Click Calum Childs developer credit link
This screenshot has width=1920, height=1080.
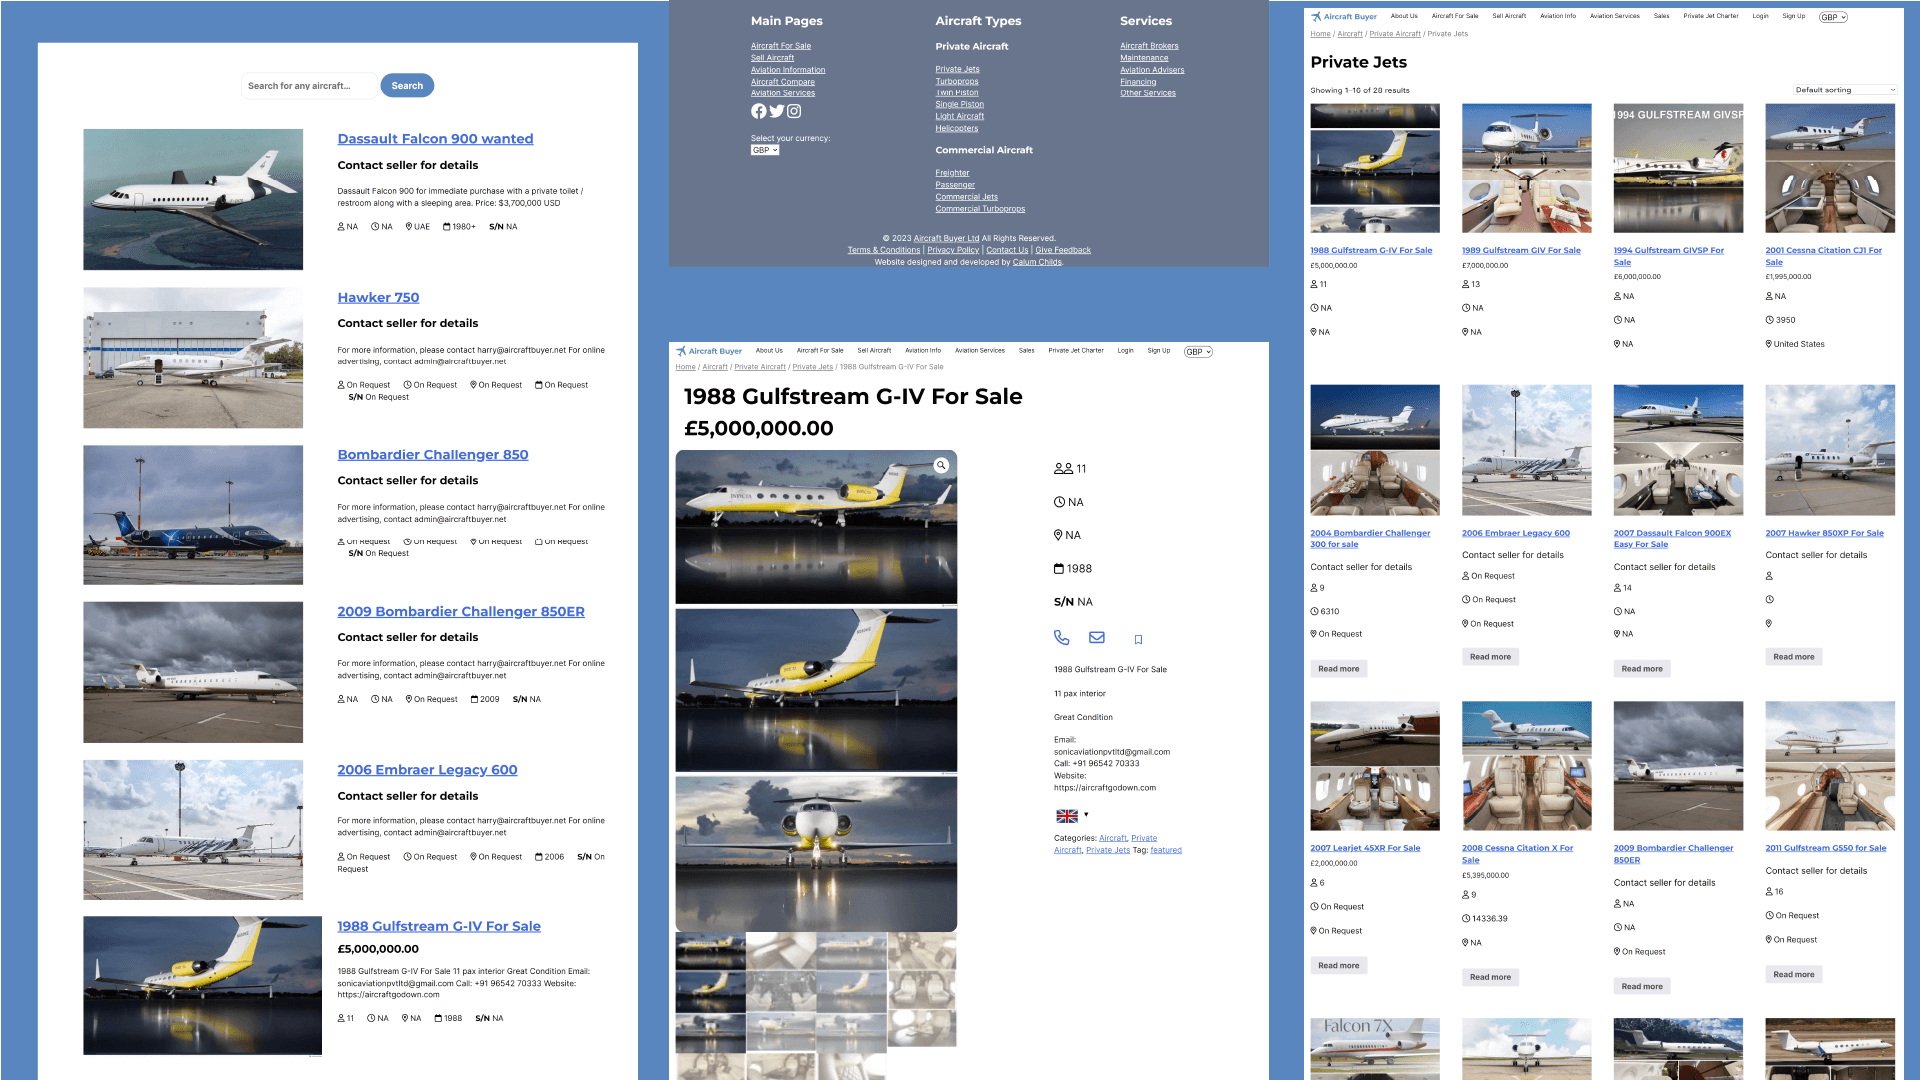click(1037, 263)
